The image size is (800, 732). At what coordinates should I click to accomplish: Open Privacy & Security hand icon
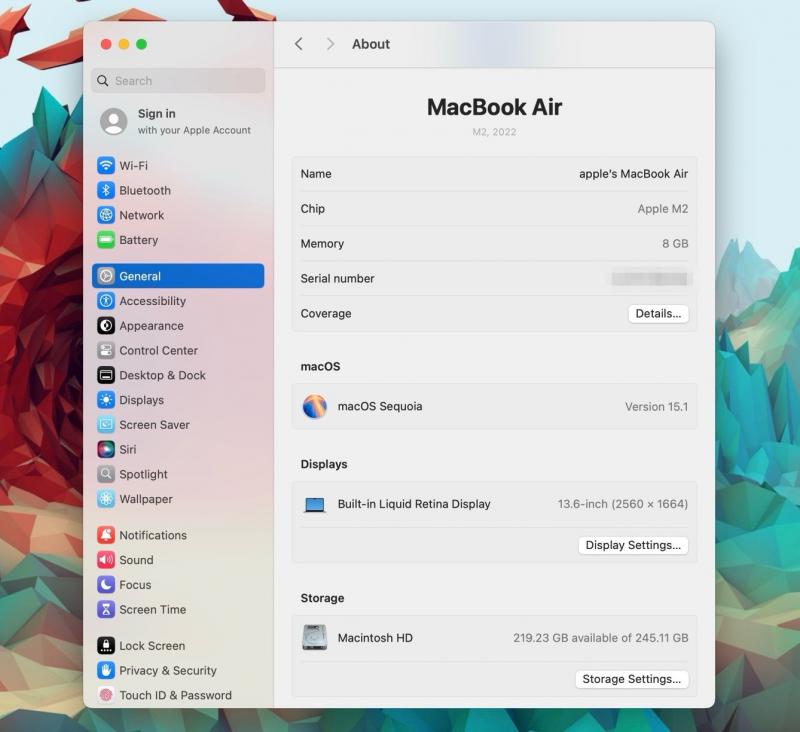pyautogui.click(x=106, y=670)
